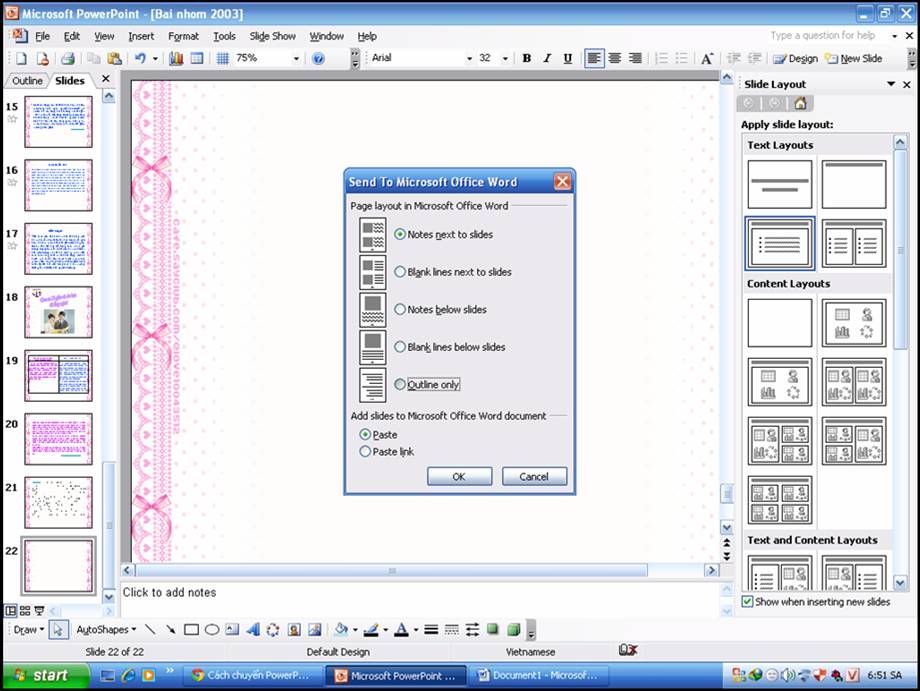Screen dimensions: 920x691
Task: Choose the Title and Two-Column Text layout
Action: tap(854, 243)
